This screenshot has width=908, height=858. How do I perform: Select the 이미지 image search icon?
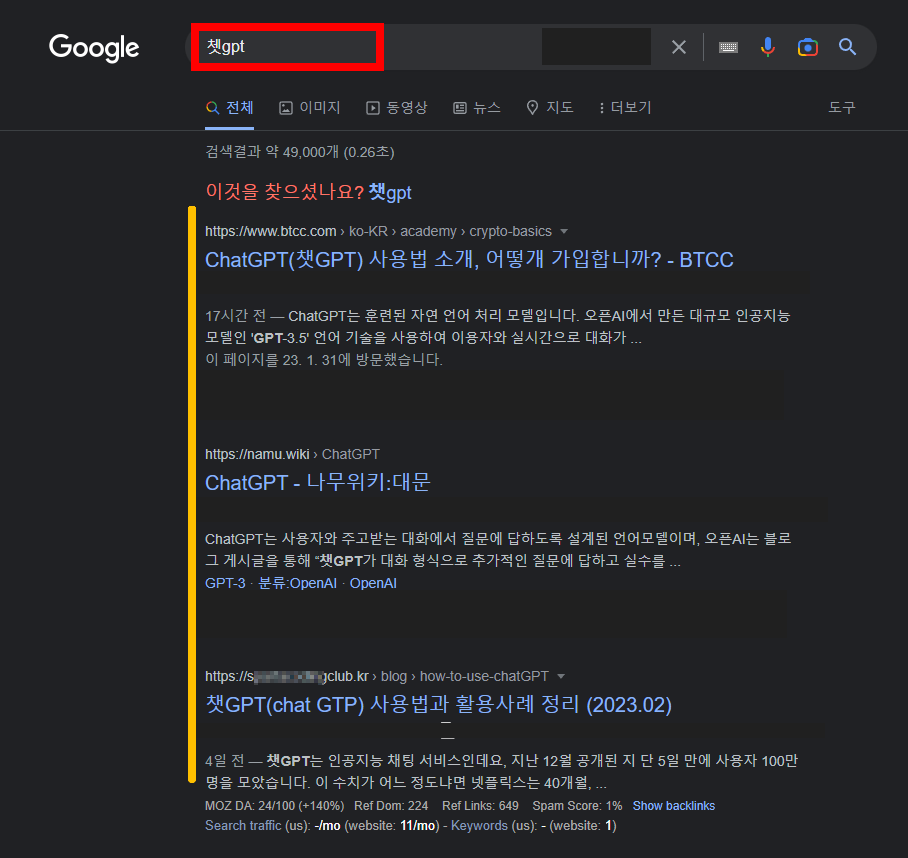(x=284, y=106)
